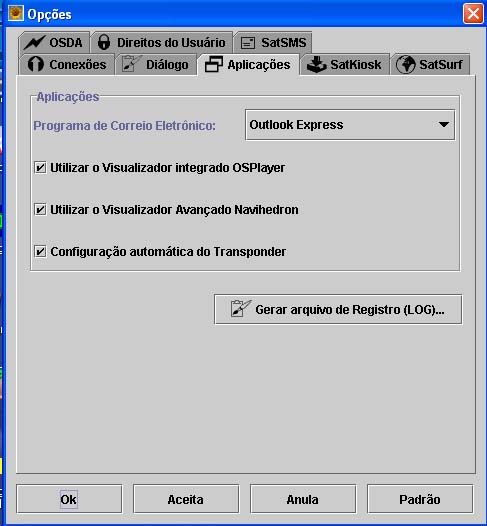This screenshot has height=526, width=487.
Task: Restore defaults with the Padrão button
Action: coord(420,499)
